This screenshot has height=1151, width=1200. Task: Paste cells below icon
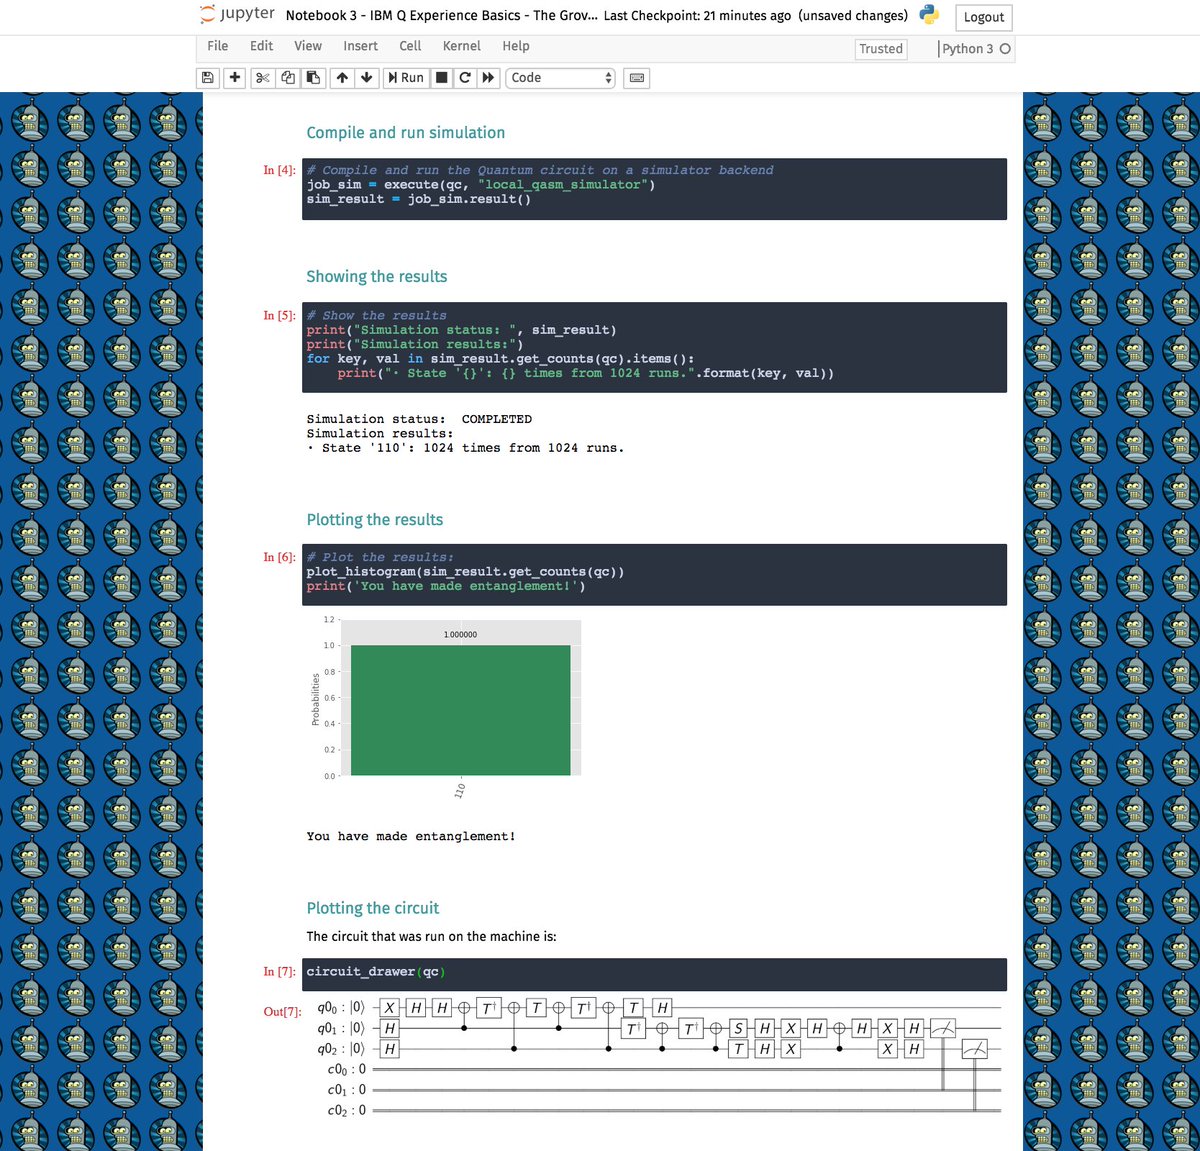point(313,78)
